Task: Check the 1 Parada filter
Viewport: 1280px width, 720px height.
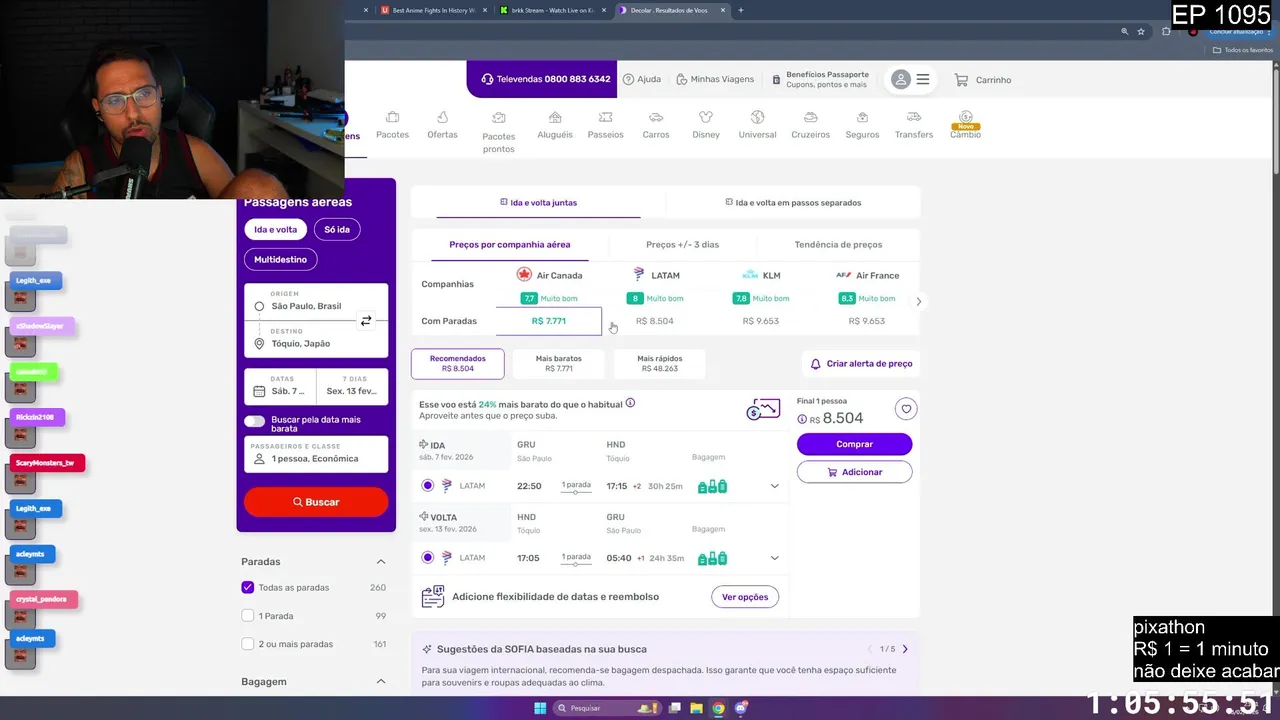Action: pos(248,616)
